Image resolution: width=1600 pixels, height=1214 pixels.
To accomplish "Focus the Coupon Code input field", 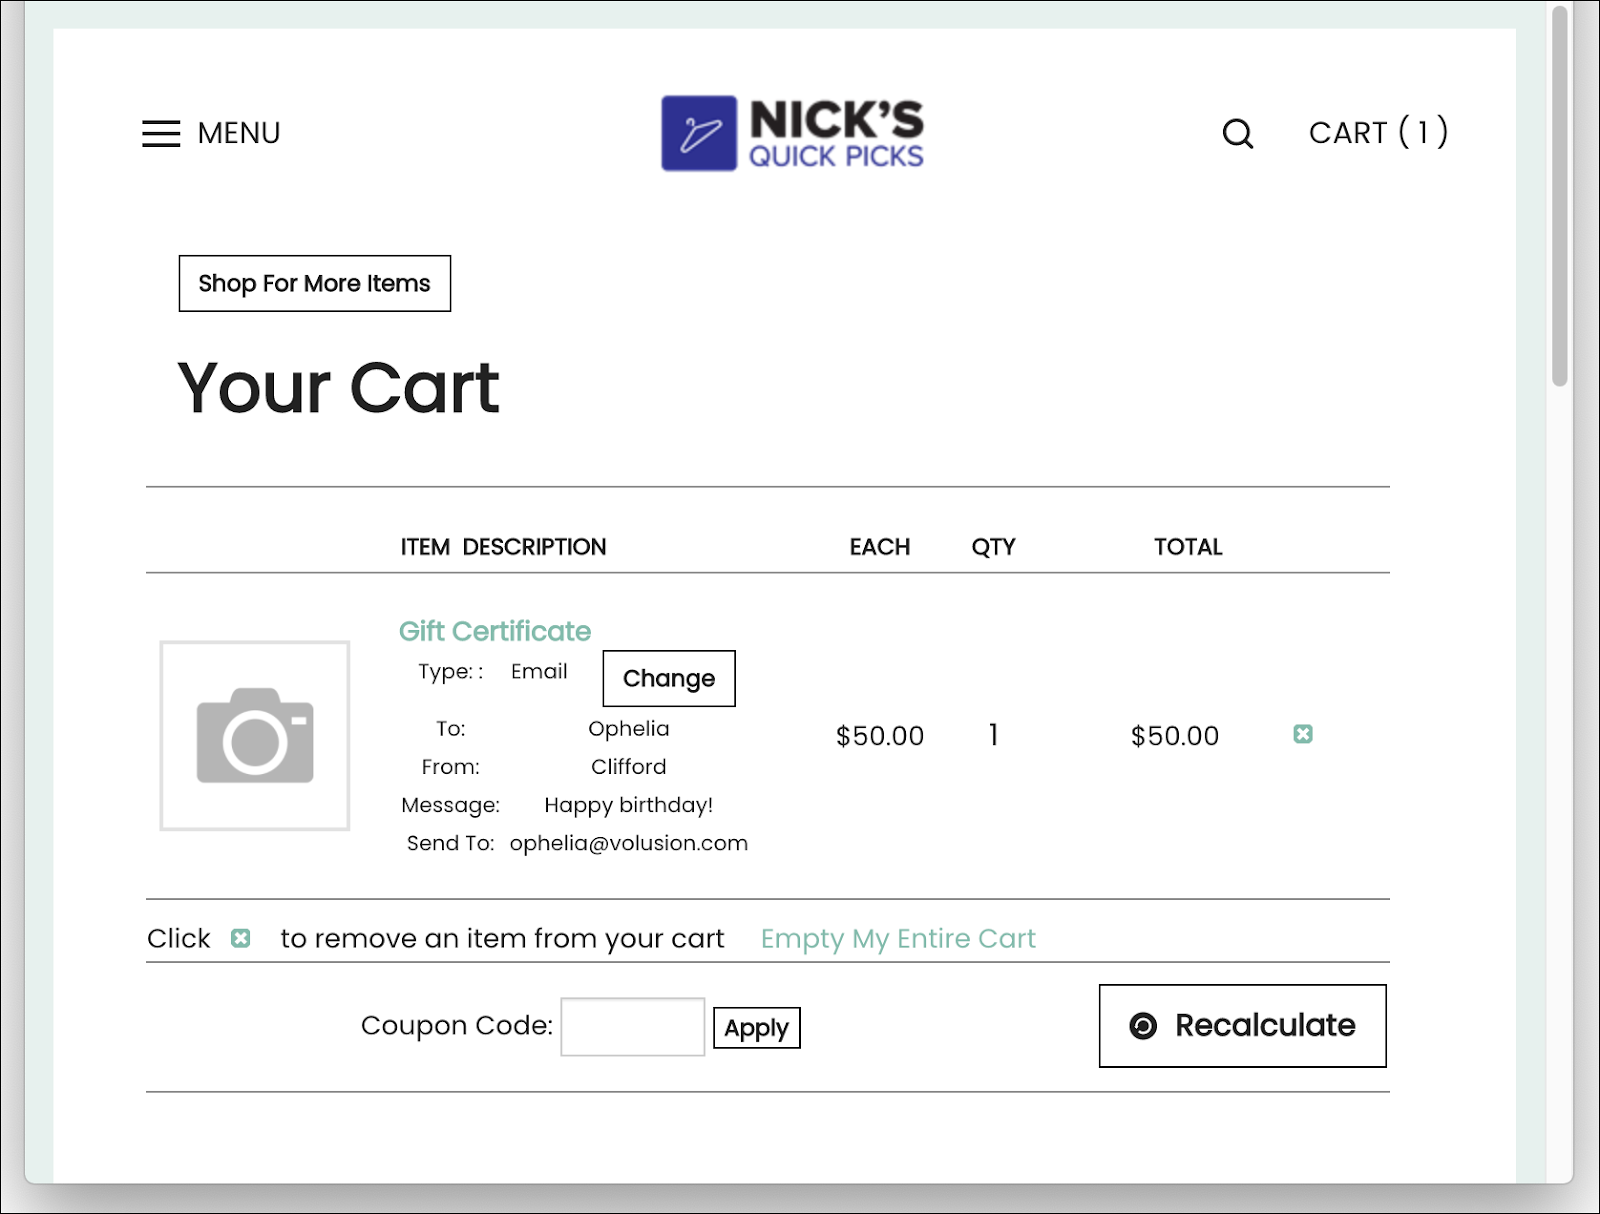I will pyautogui.click(x=632, y=1026).
